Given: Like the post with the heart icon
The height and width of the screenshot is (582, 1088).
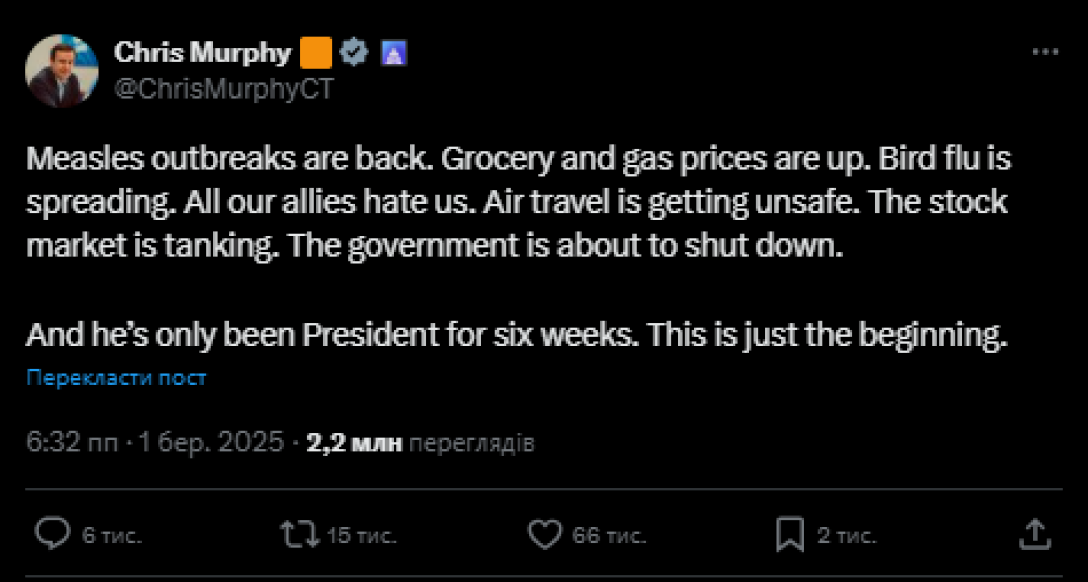Looking at the screenshot, I should (545, 534).
